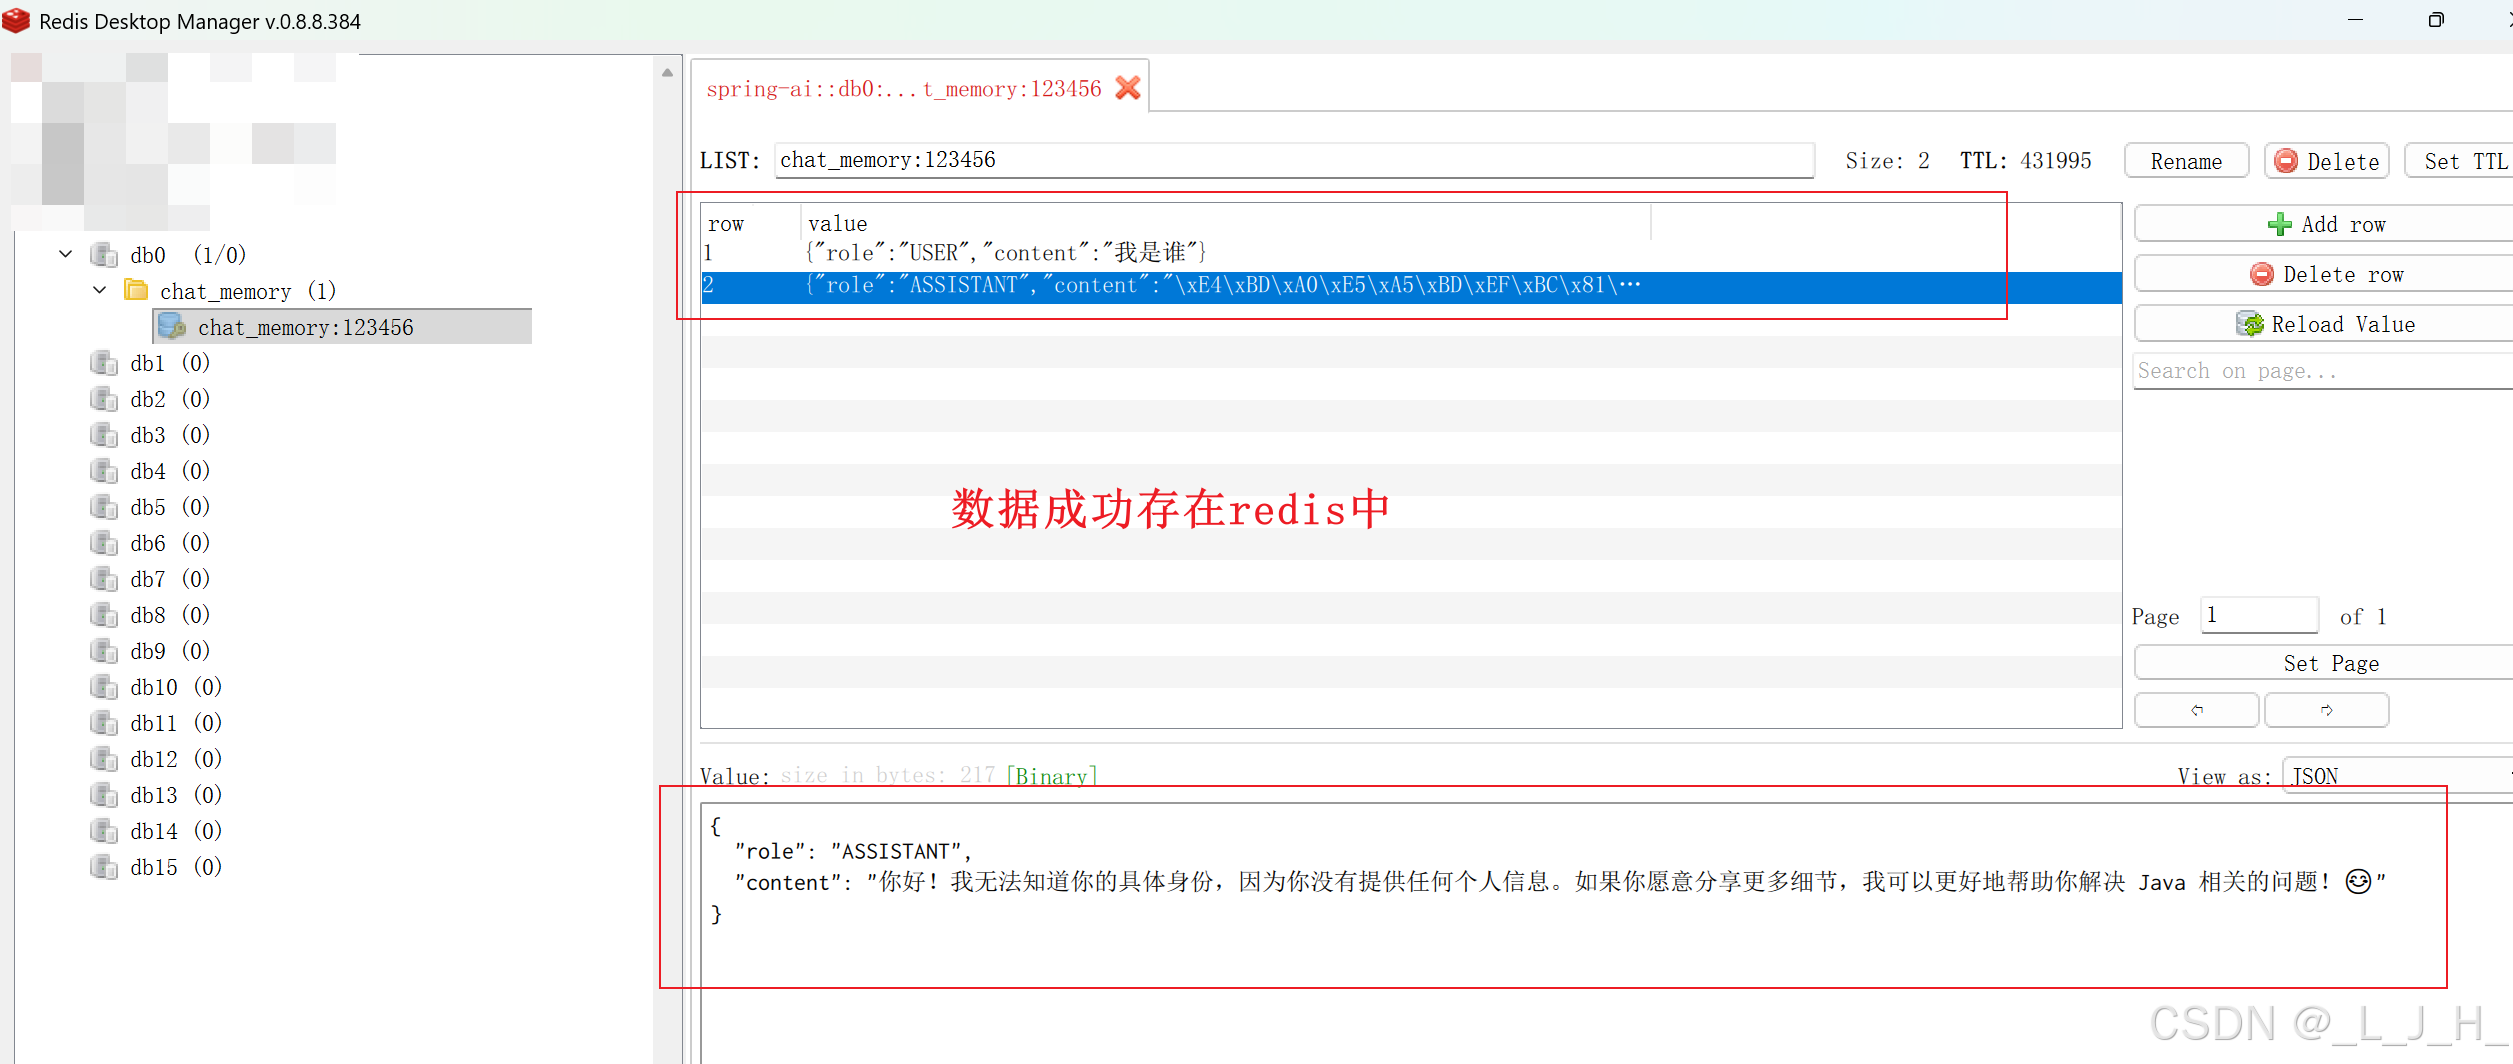Viewport: 2513px width, 1064px height.
Task: Click the db0 database icon
Action: (104, 254)
